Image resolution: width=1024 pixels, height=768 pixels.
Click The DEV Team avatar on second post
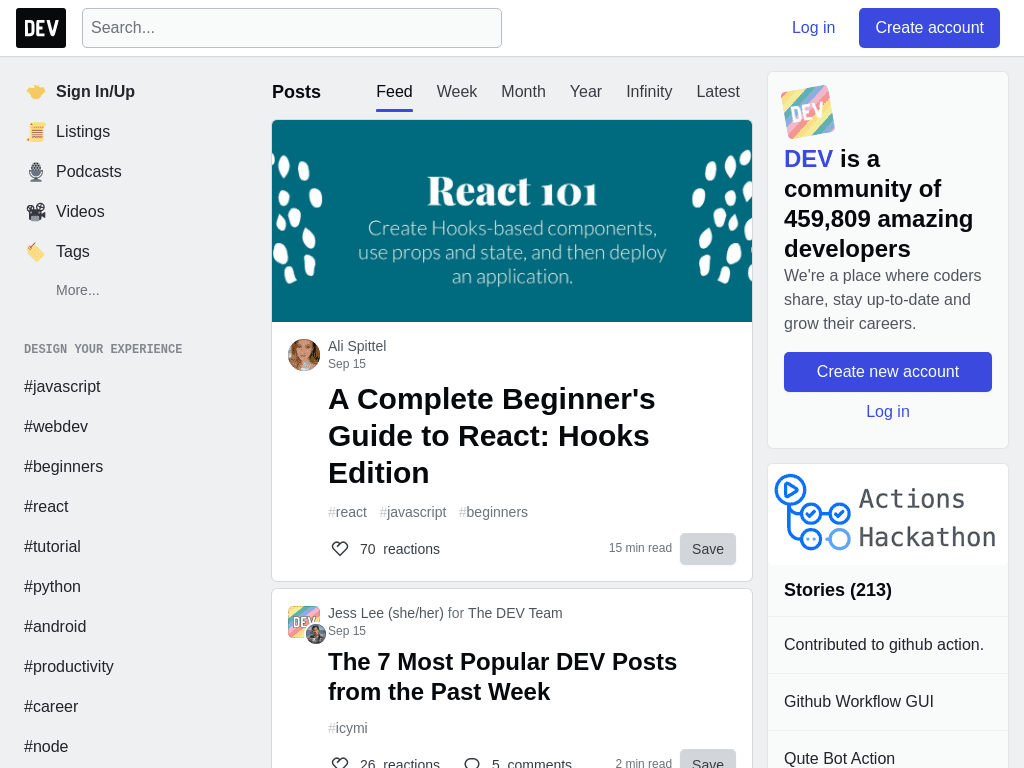(x=304, y=622)
